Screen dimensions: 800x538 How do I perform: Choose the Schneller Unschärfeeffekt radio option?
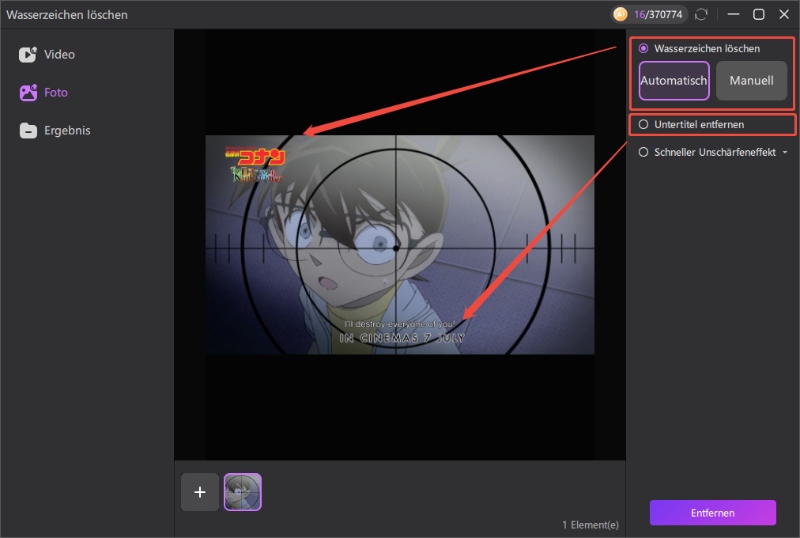click(644, 153)
